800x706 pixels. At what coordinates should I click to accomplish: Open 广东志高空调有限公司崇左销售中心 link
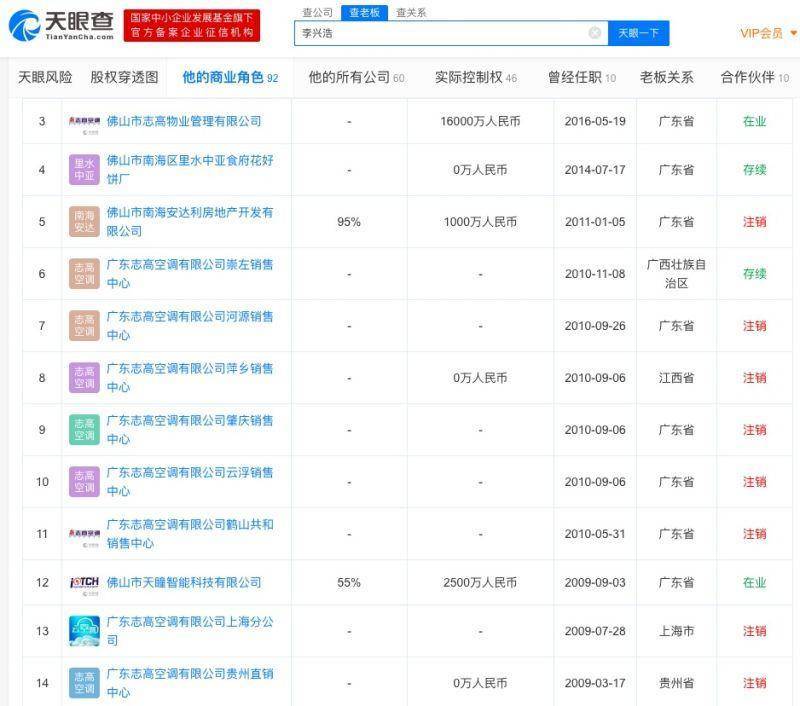[190, 273]
